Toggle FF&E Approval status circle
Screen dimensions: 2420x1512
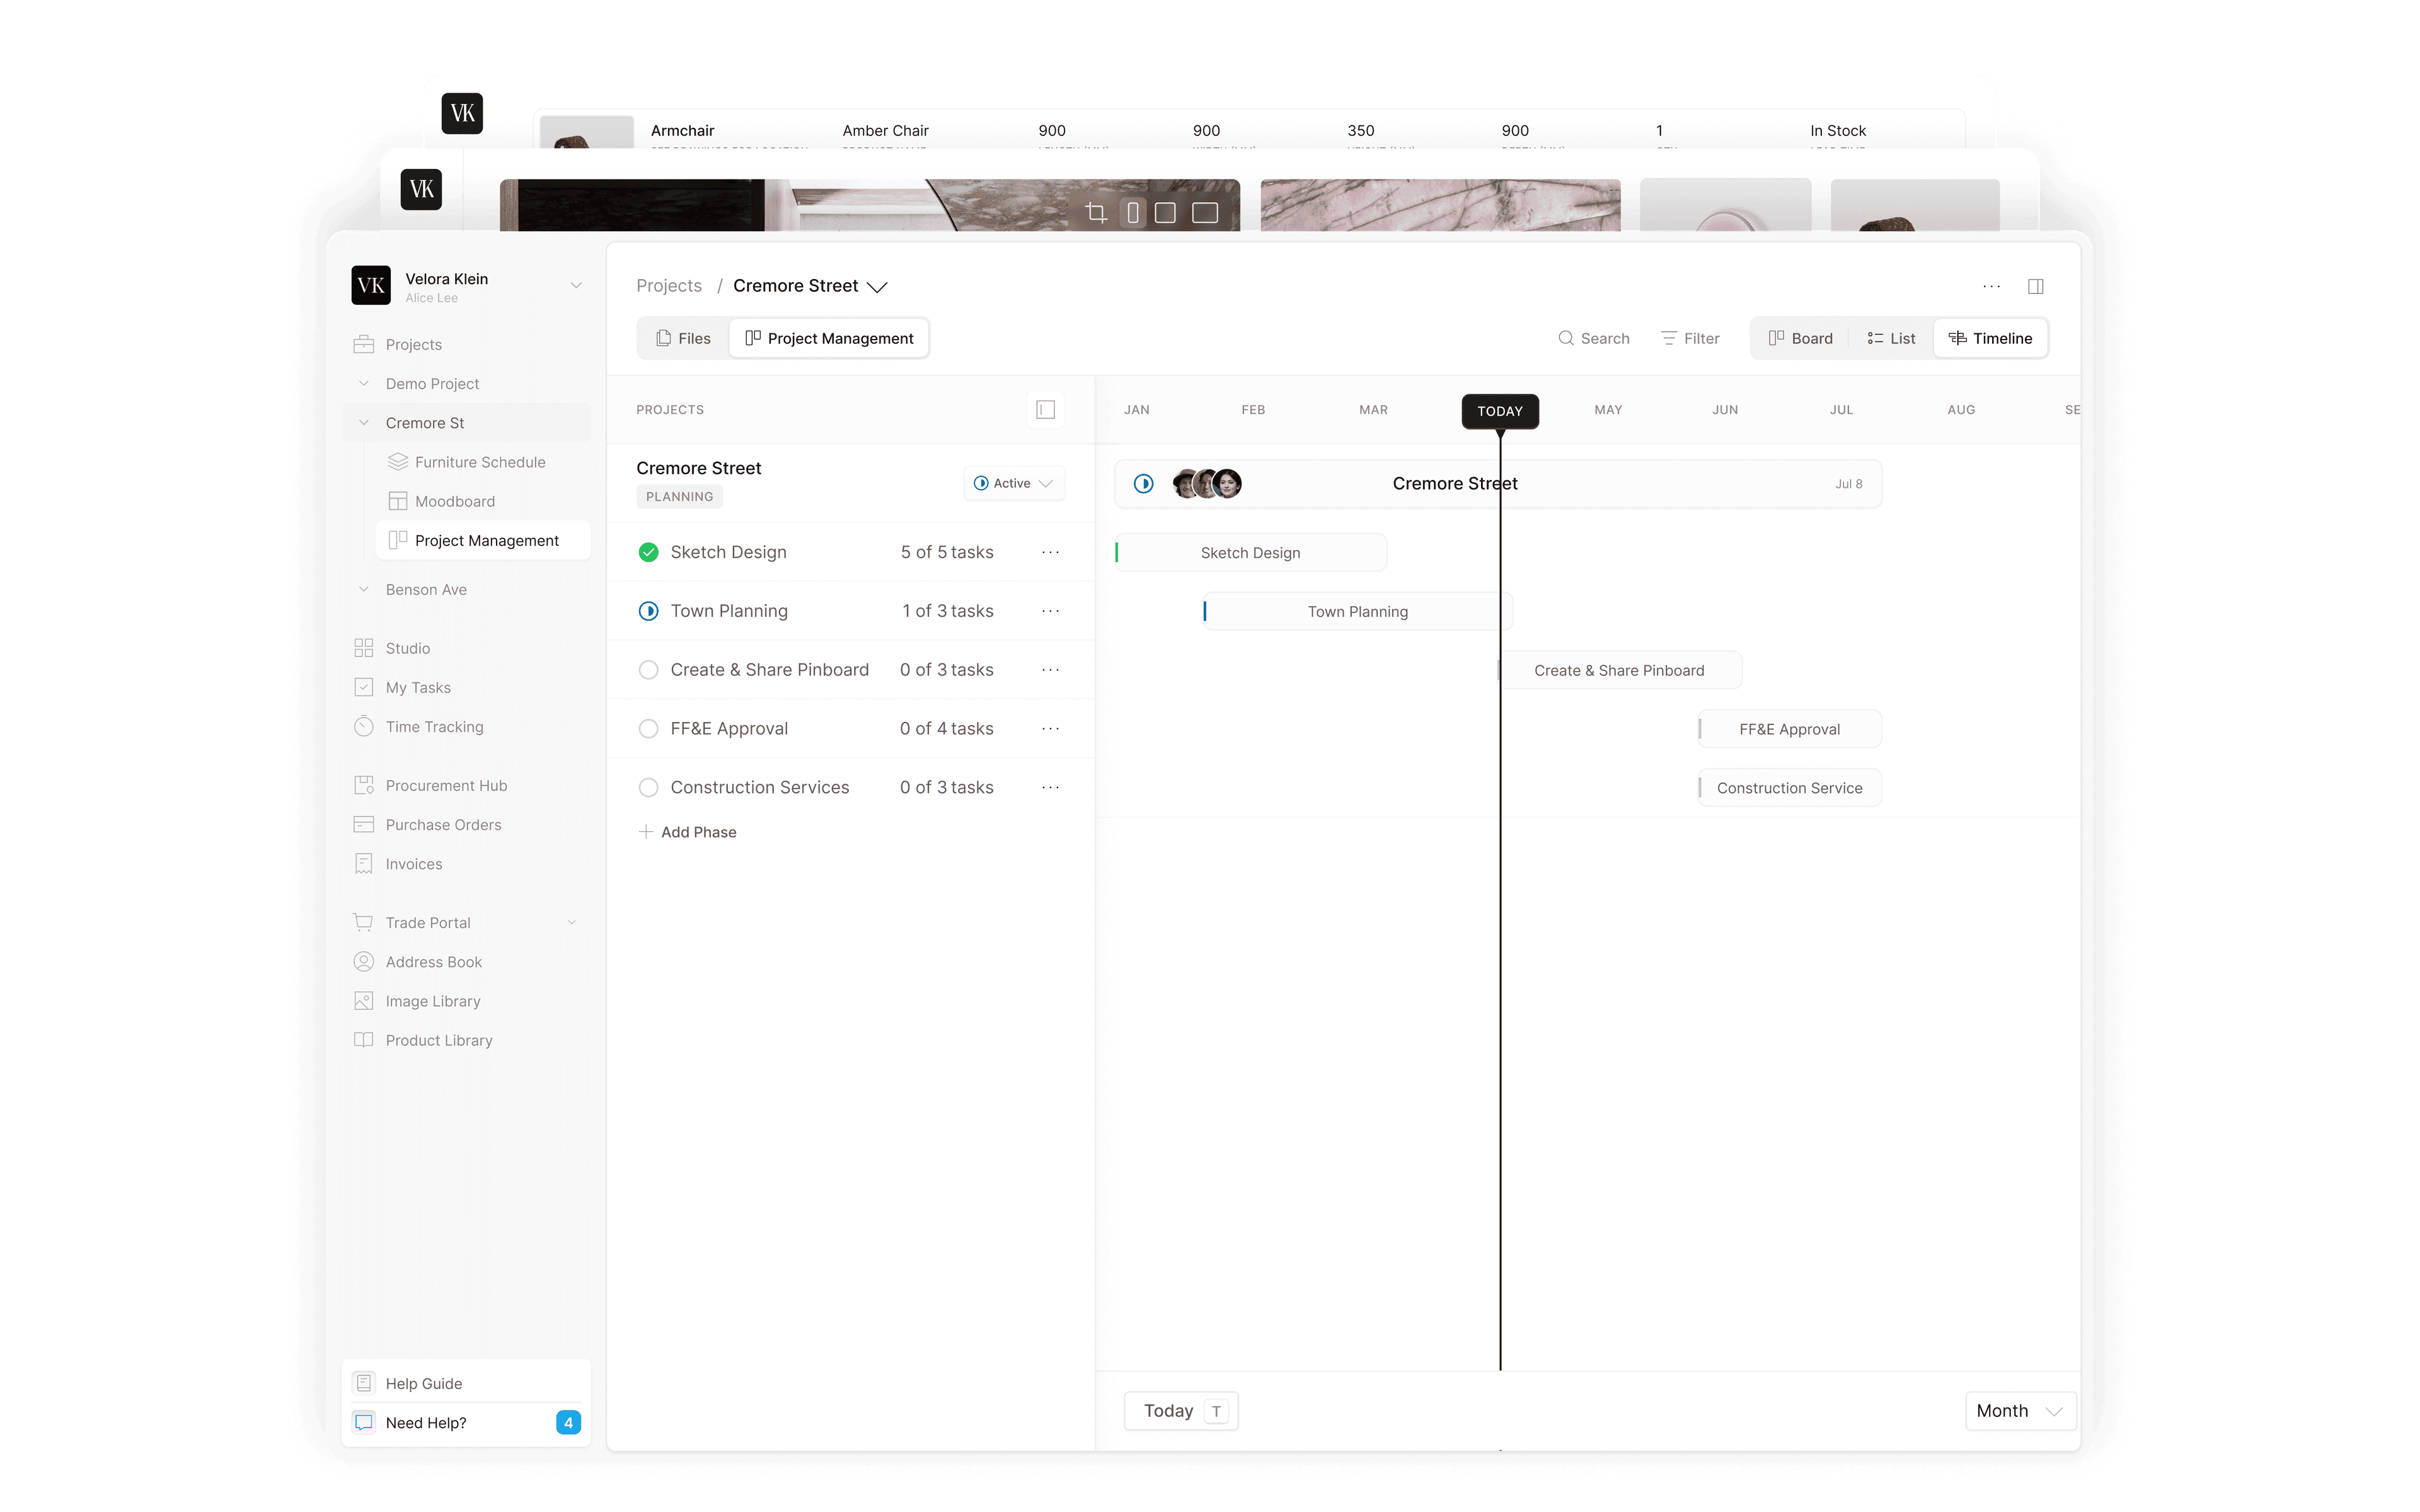[648, 728]
